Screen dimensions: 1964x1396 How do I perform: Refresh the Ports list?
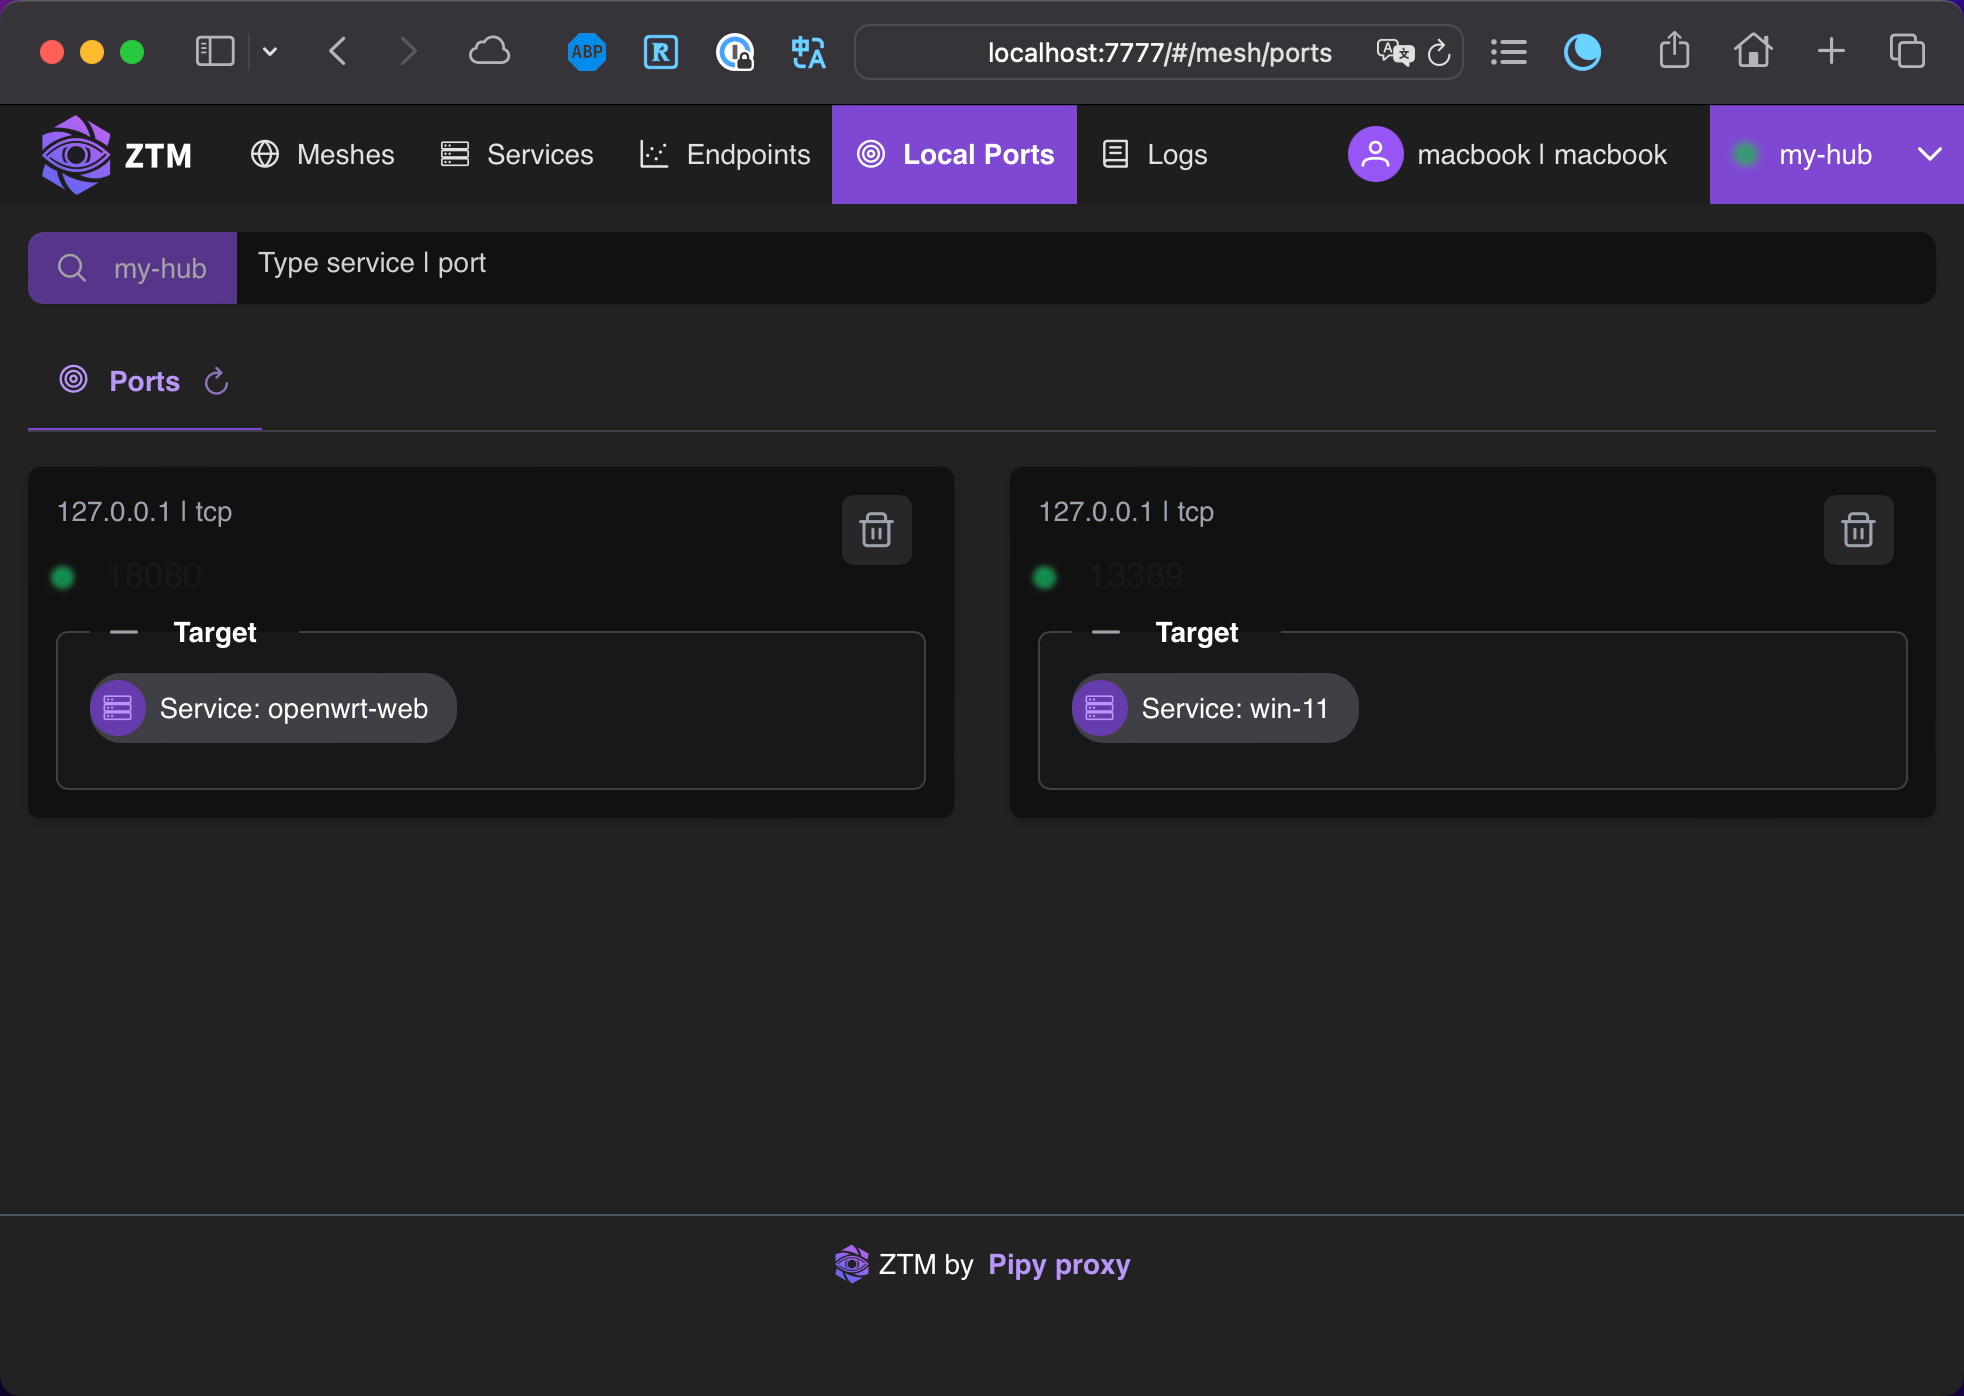click(x=216, y=382)
